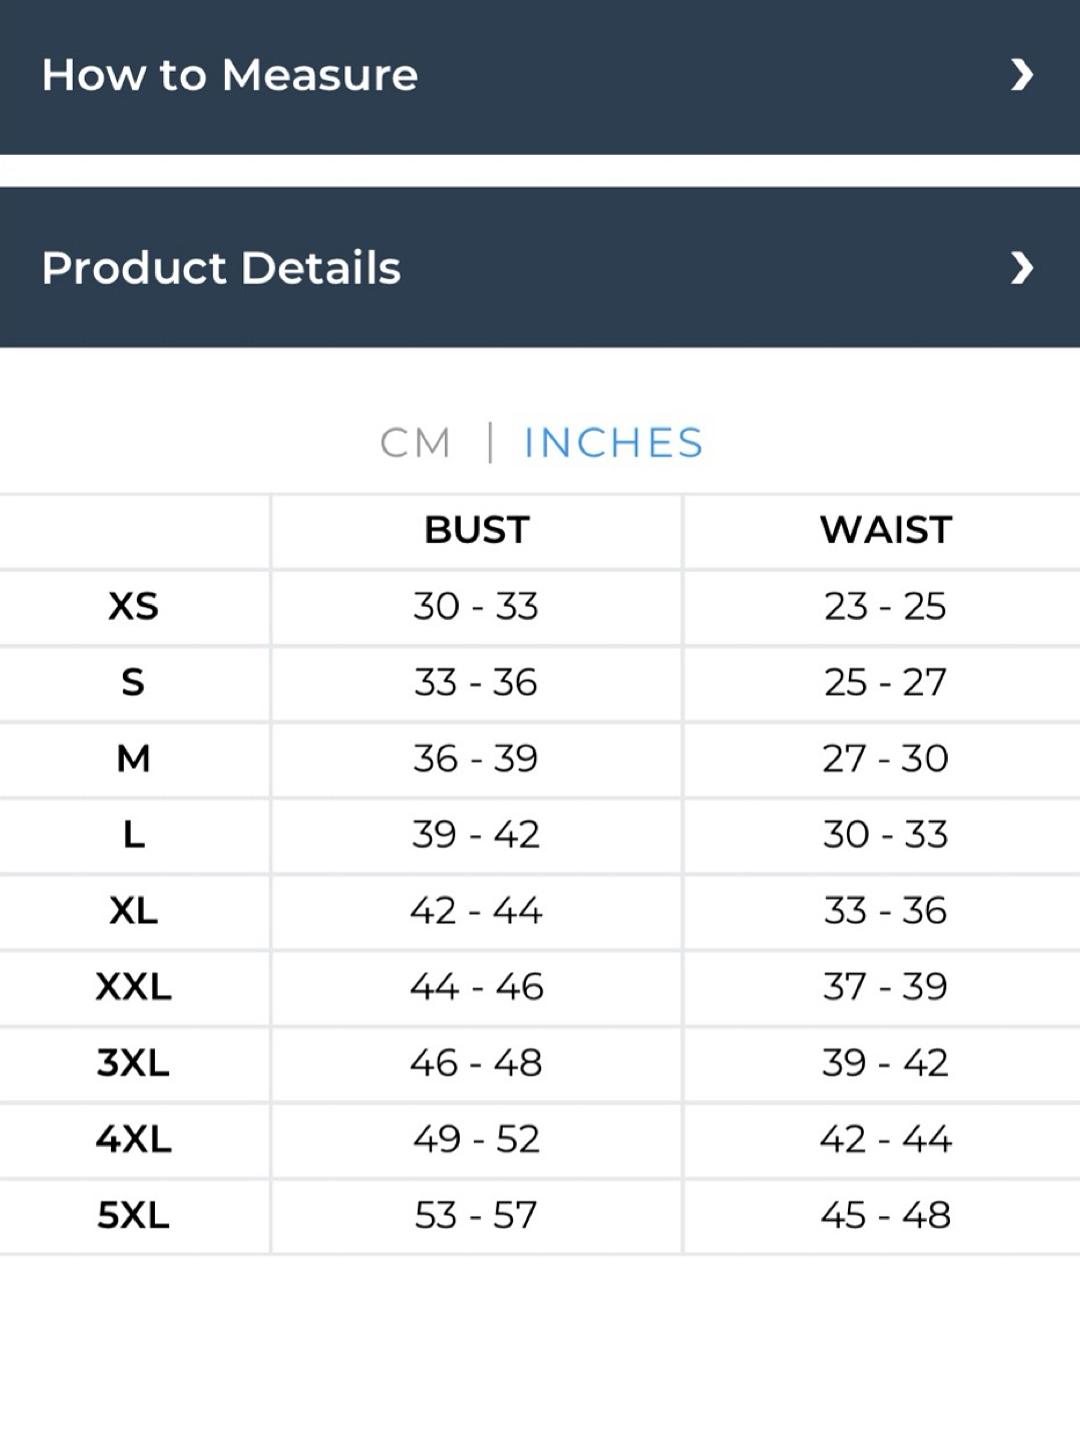Switch size chart units to CM

pos(415,443)
